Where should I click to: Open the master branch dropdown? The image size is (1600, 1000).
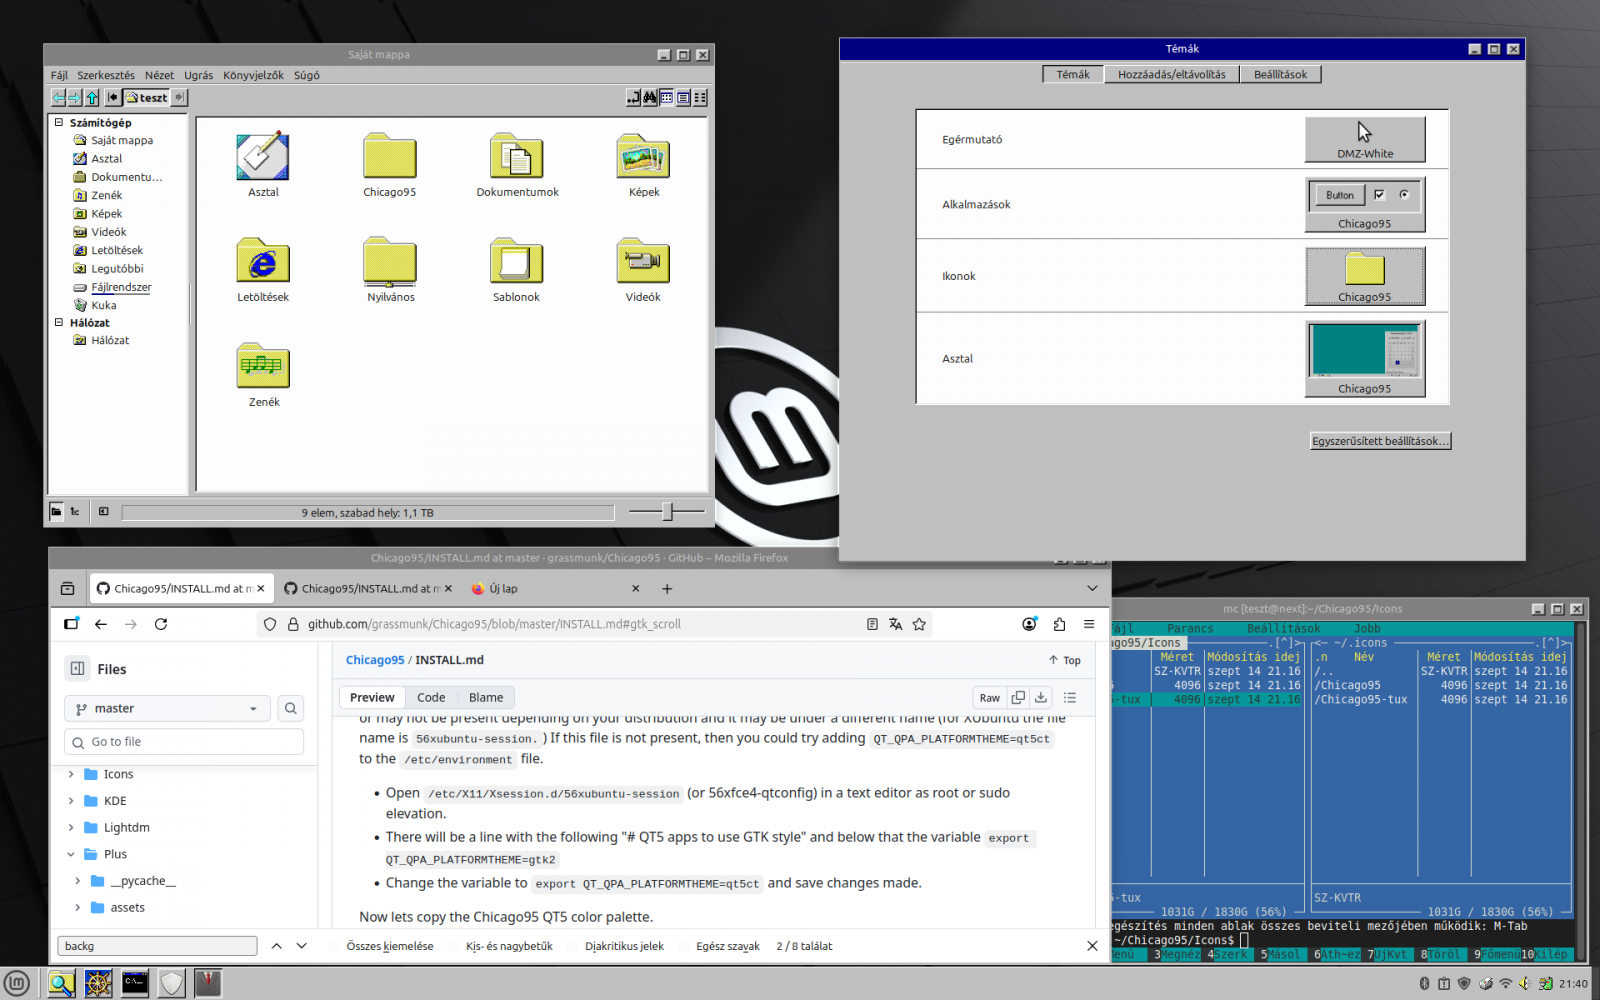[x=167, y=708]
